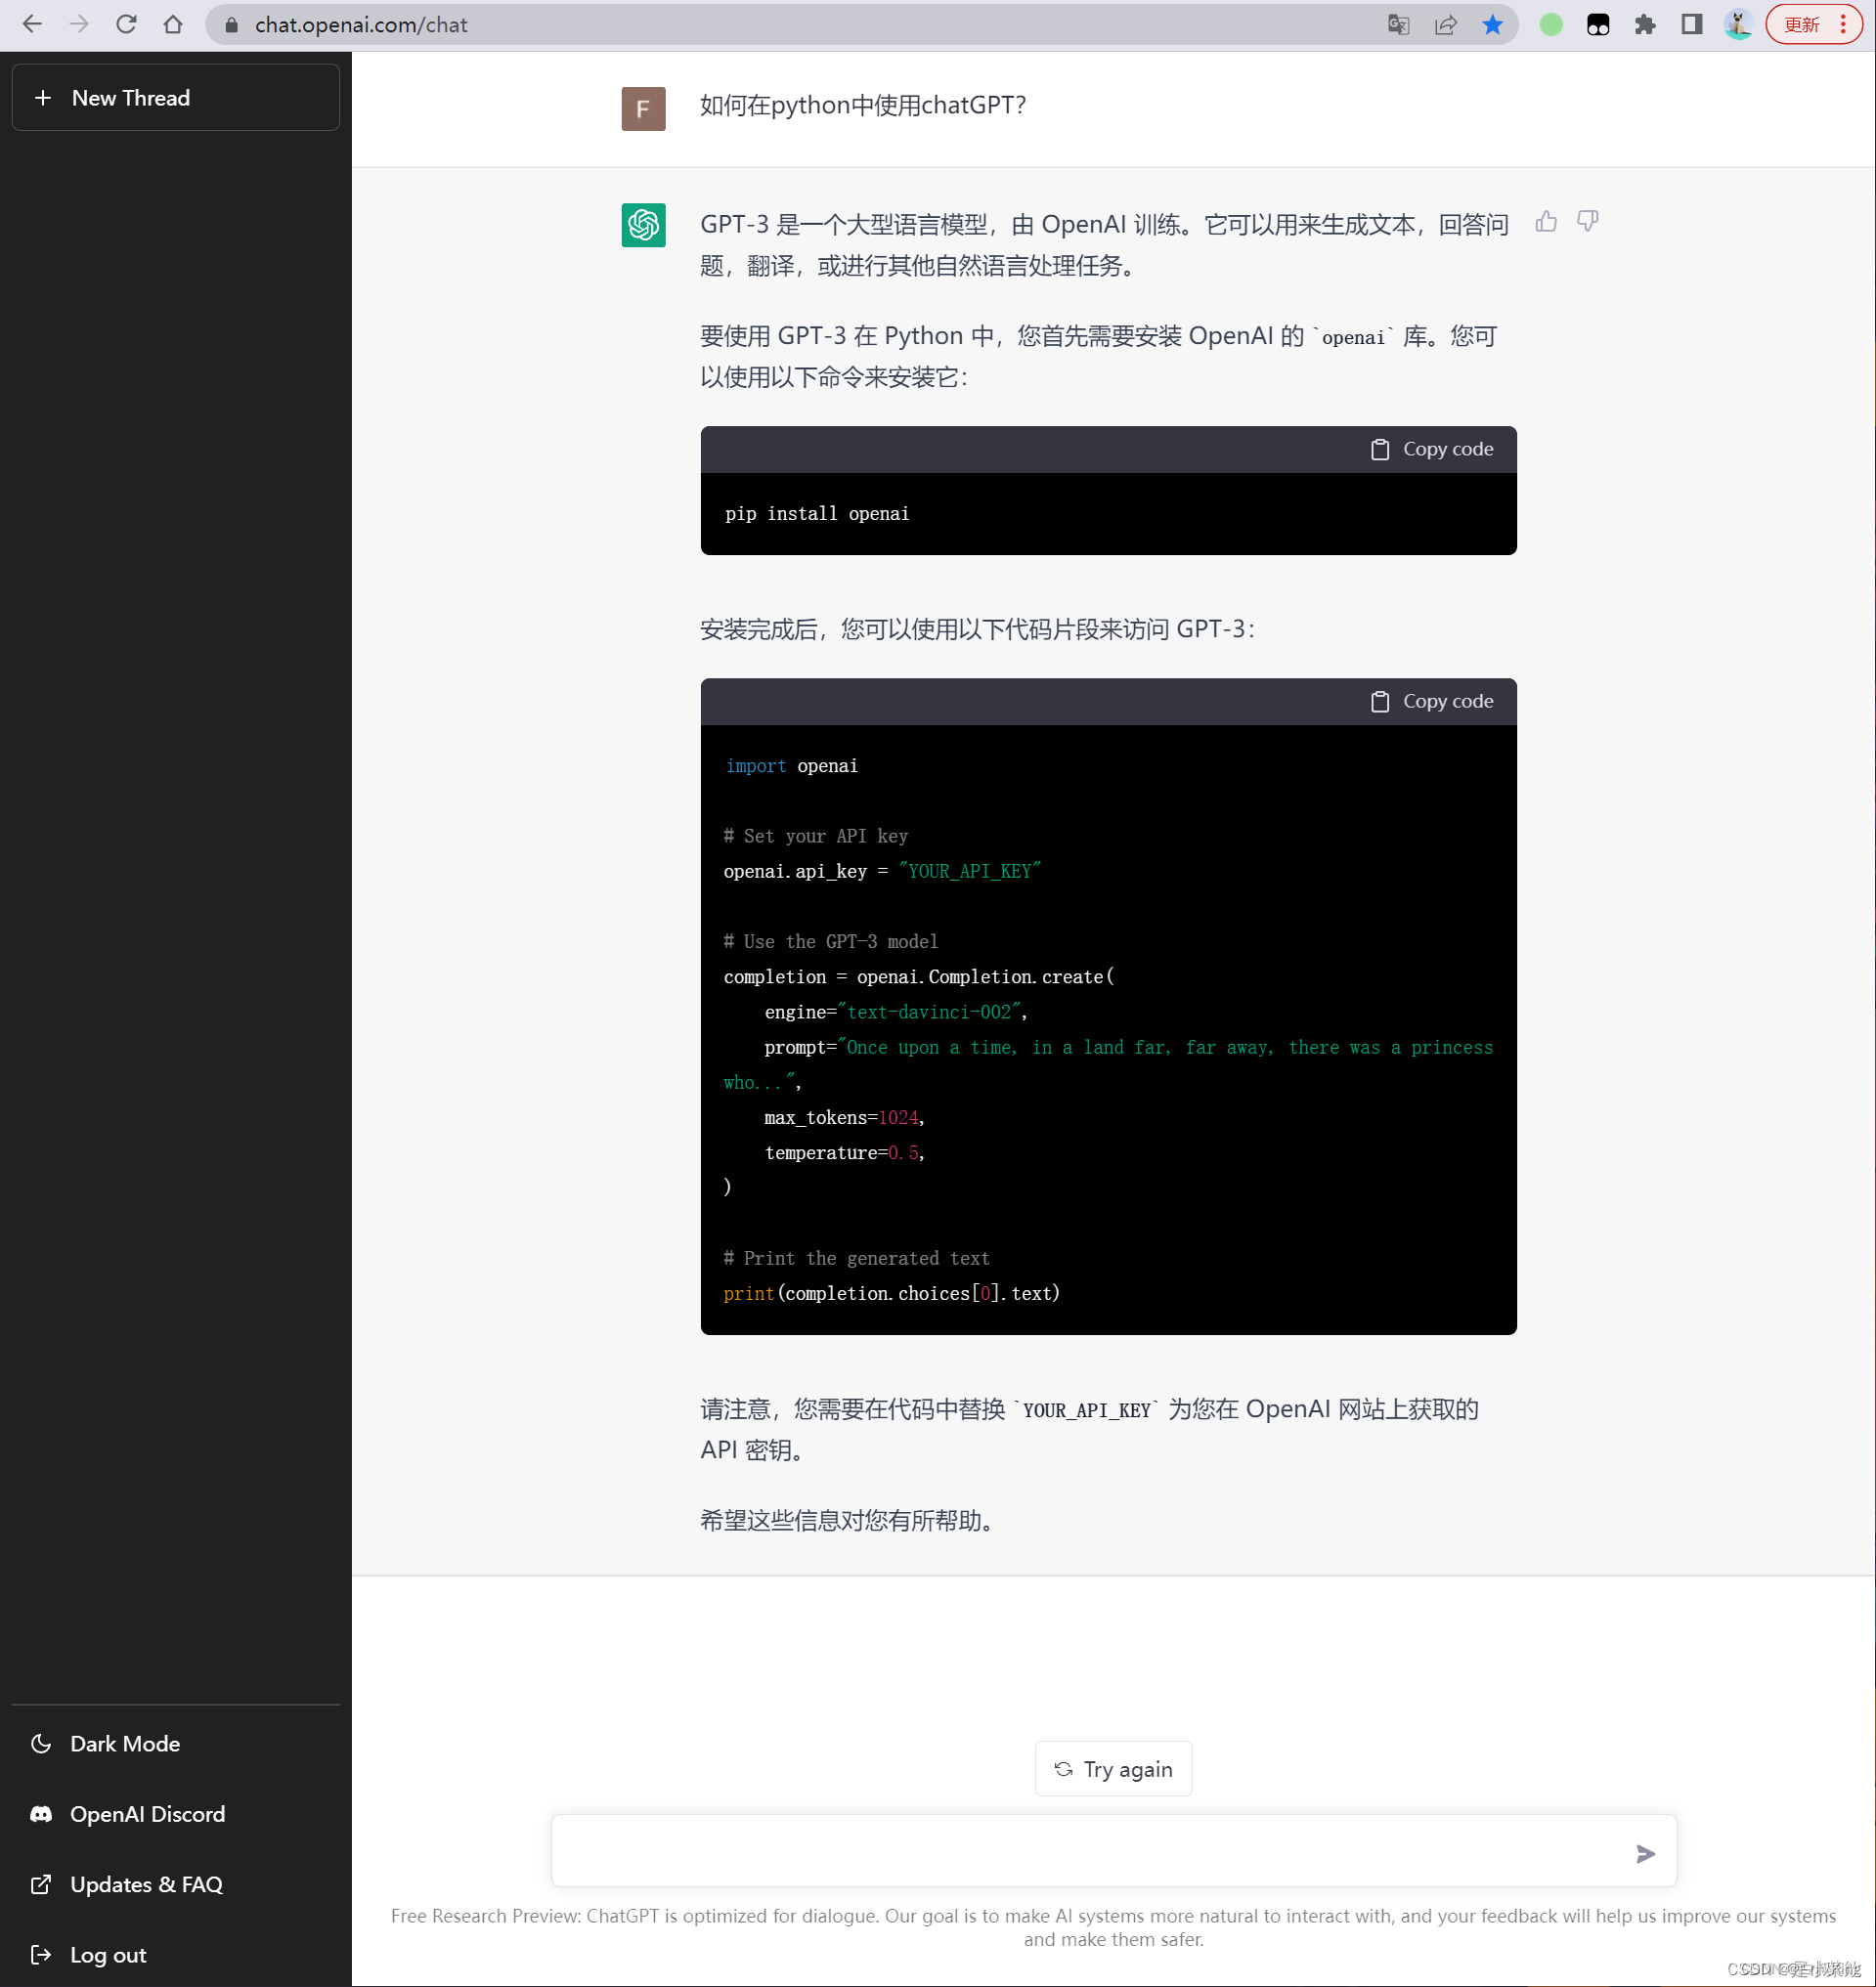This screenshot has width=1876, height=1987.
Task: Toggle the browser side panel icon
Action: pos(1692,25)
